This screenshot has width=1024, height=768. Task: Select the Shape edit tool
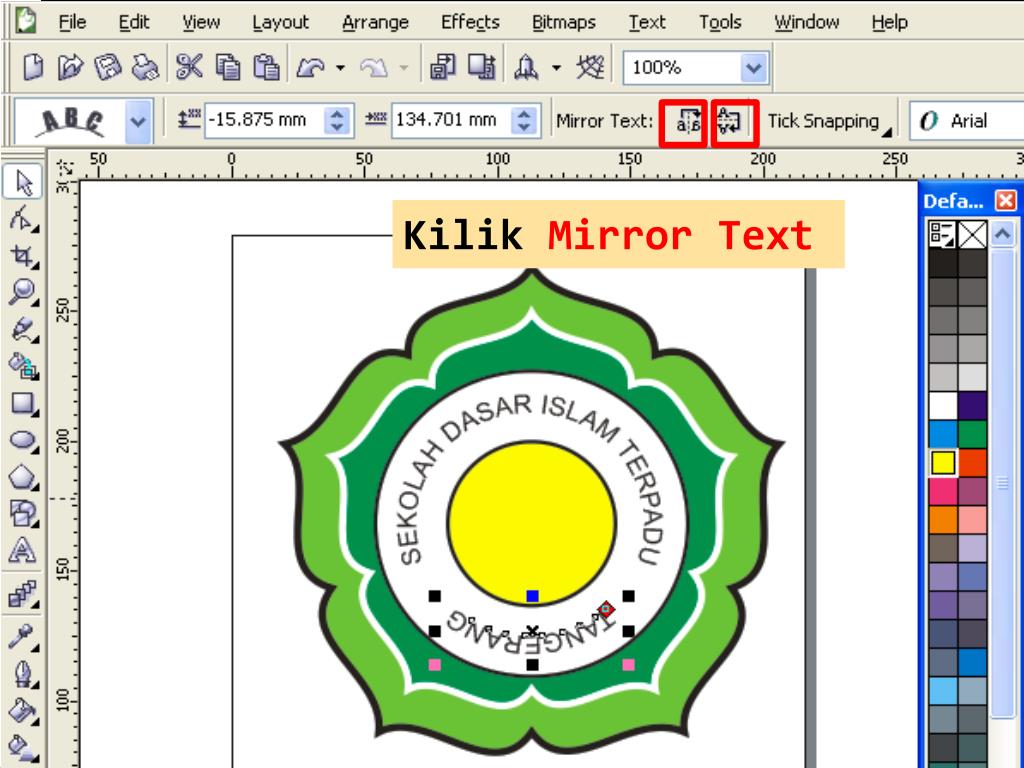pyautogui.click(x=23, y=219)
